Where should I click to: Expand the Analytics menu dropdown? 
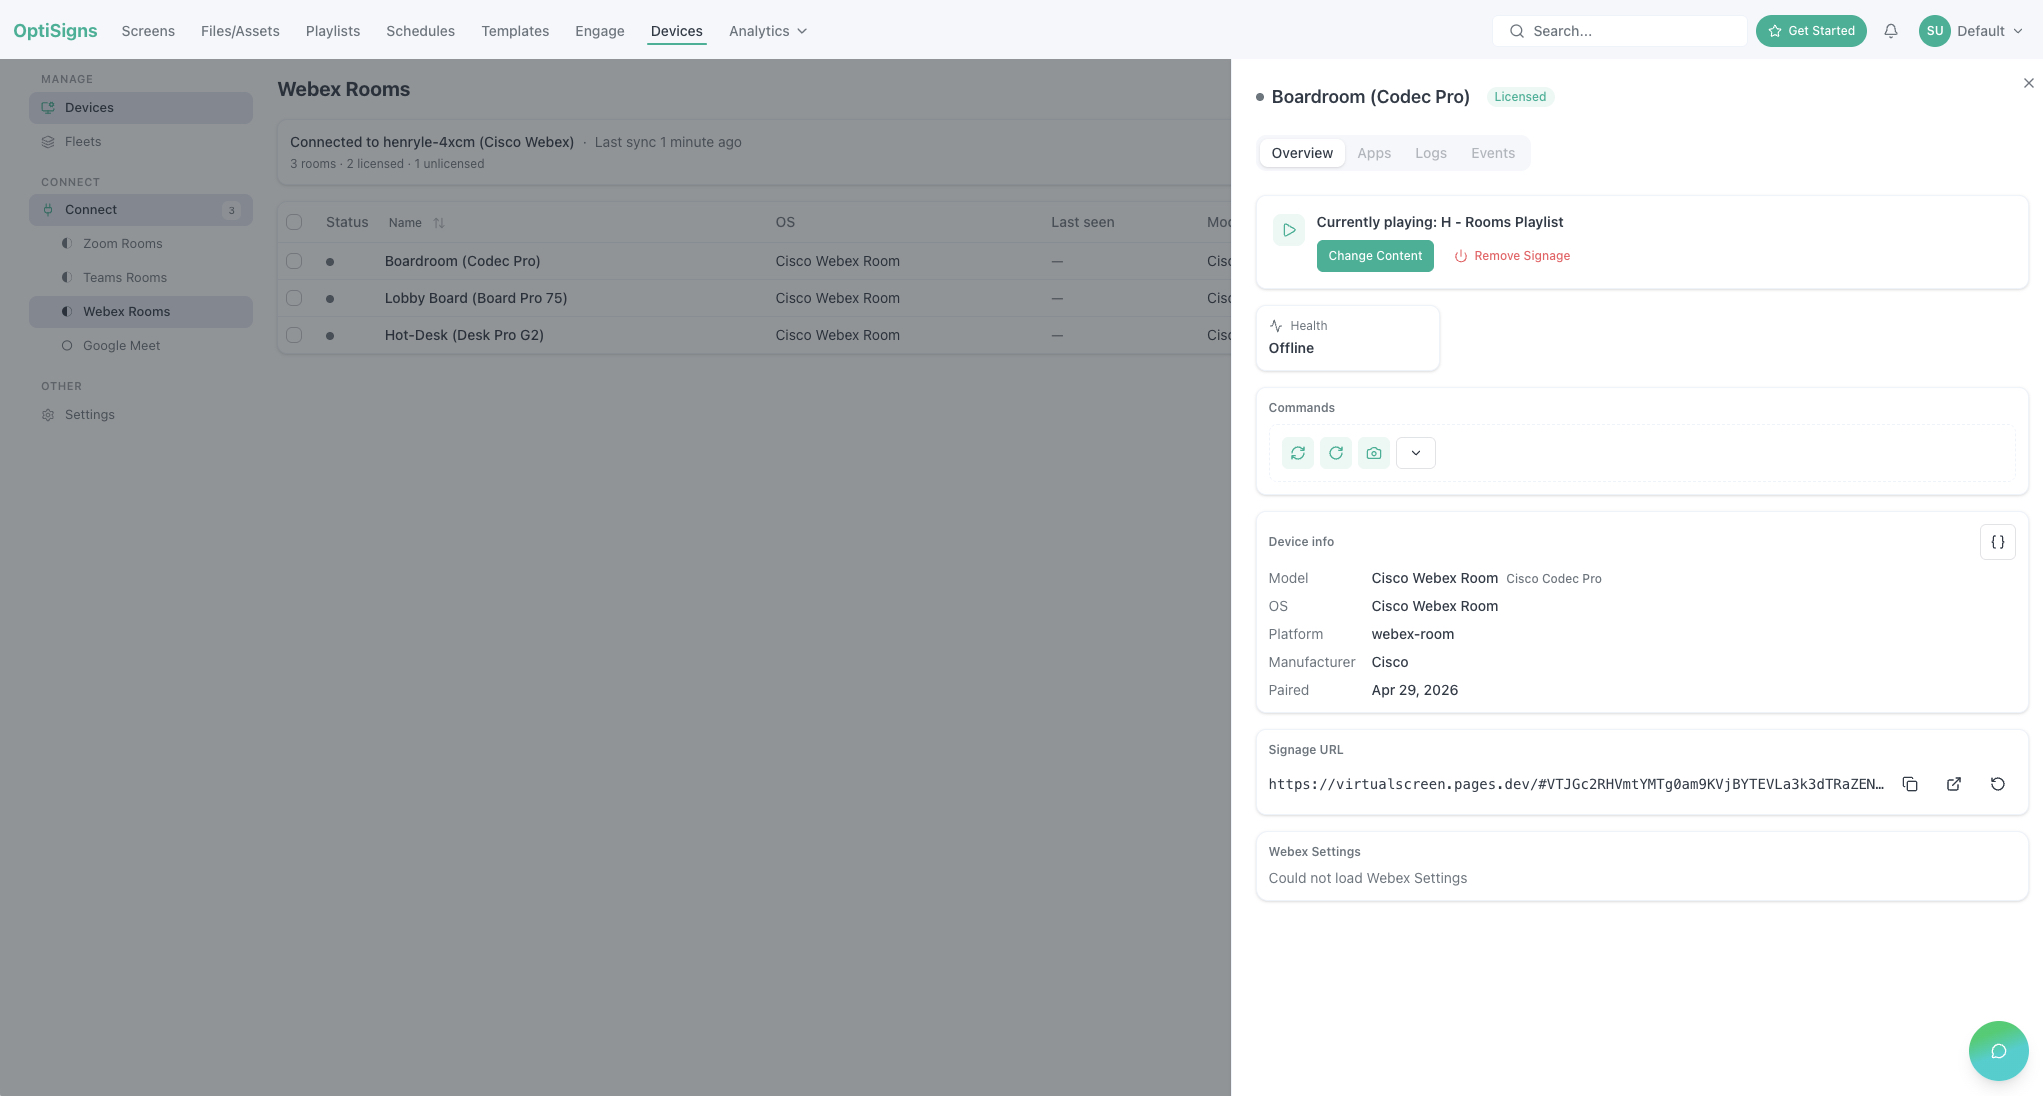coord(768,31)
